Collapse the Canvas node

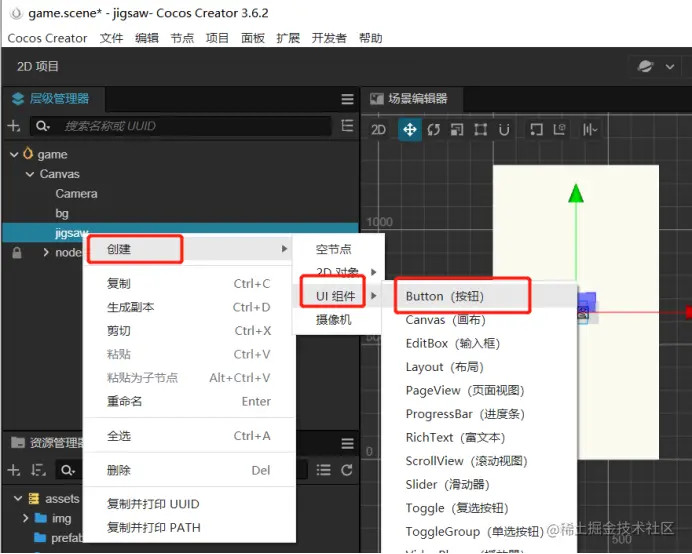30,174
